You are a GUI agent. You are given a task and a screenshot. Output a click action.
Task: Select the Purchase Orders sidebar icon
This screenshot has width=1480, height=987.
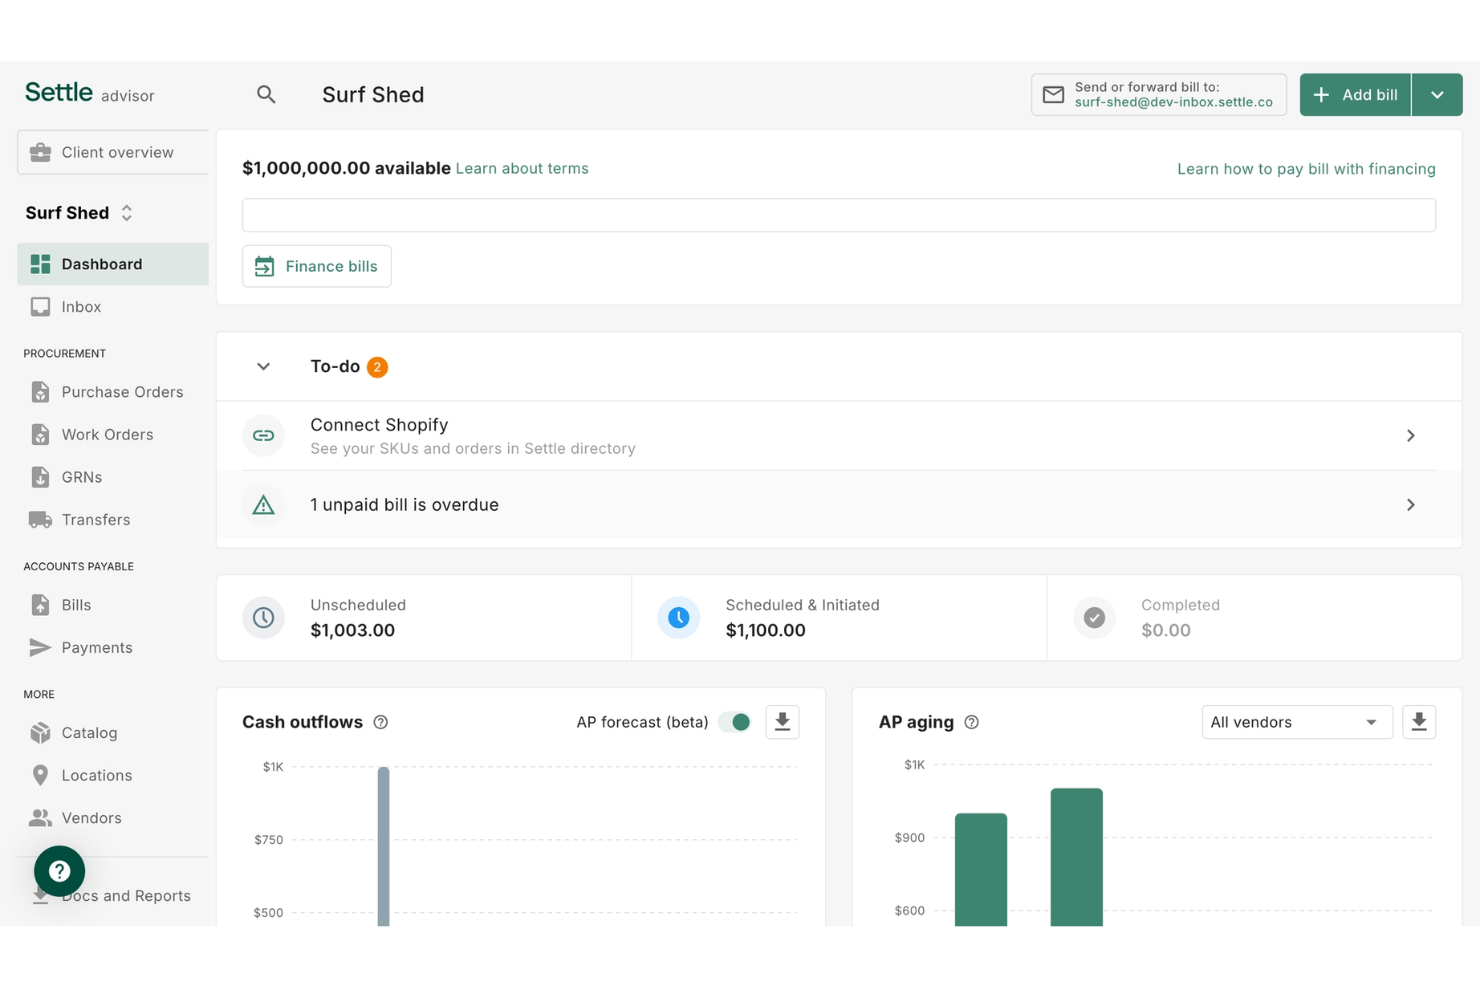[x=40, y=391]
